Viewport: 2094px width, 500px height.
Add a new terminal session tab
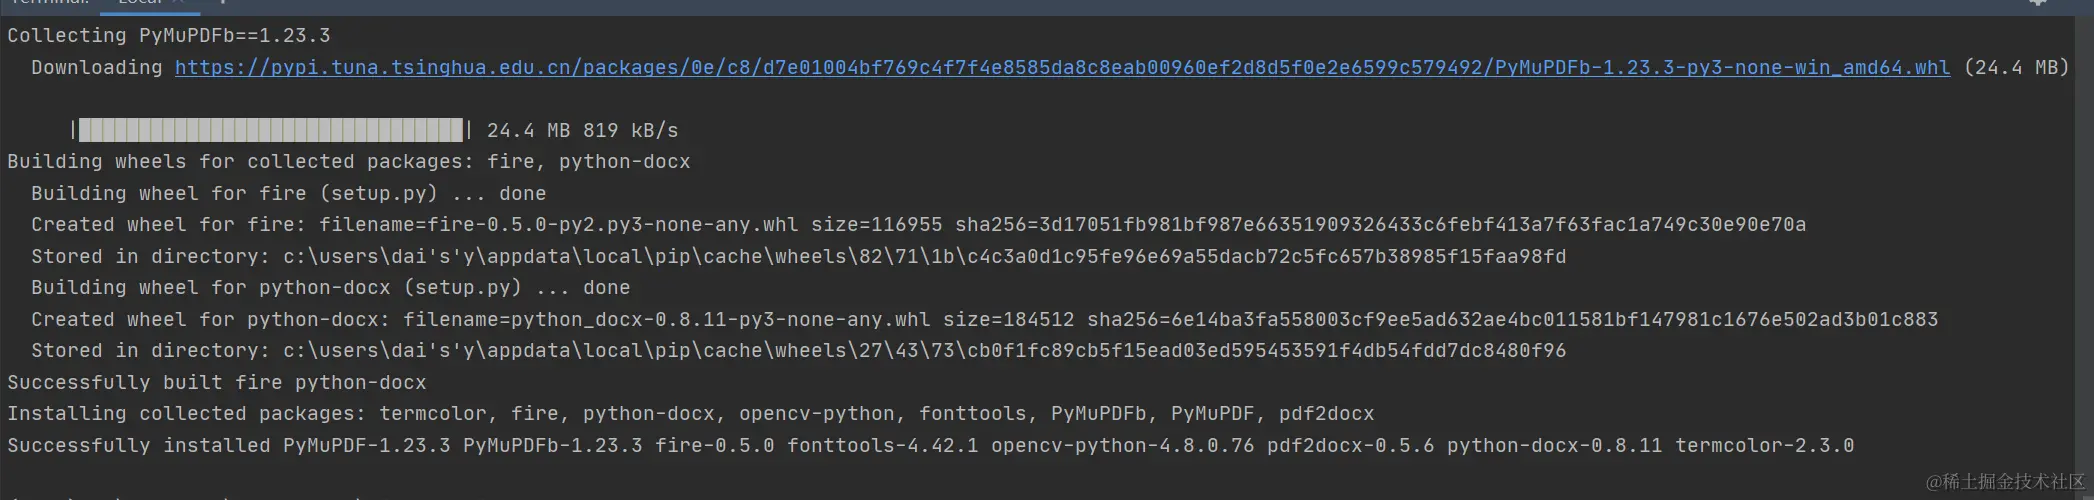point(222,3)
